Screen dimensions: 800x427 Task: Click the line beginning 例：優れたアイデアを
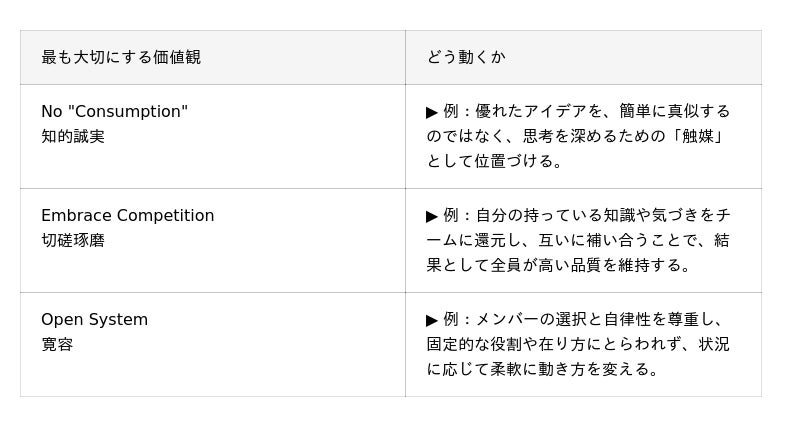click(x=587, y=111)
